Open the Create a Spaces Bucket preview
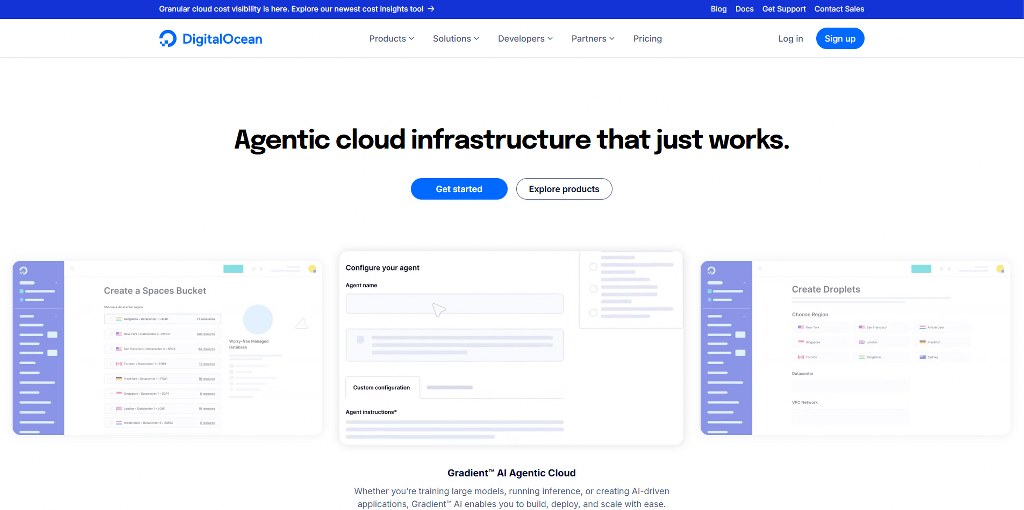1024x510 pixels. [x=167, y=348]
